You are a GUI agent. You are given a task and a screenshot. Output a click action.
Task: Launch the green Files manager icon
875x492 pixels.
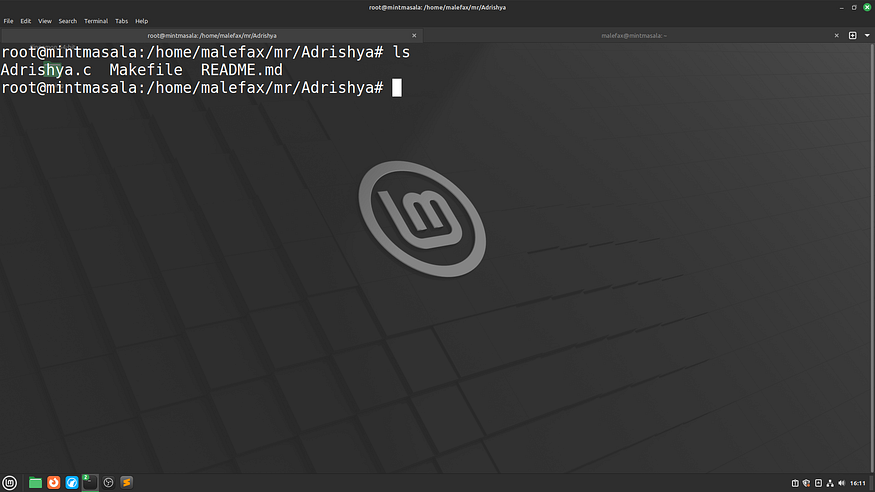(x=35, y=483)
